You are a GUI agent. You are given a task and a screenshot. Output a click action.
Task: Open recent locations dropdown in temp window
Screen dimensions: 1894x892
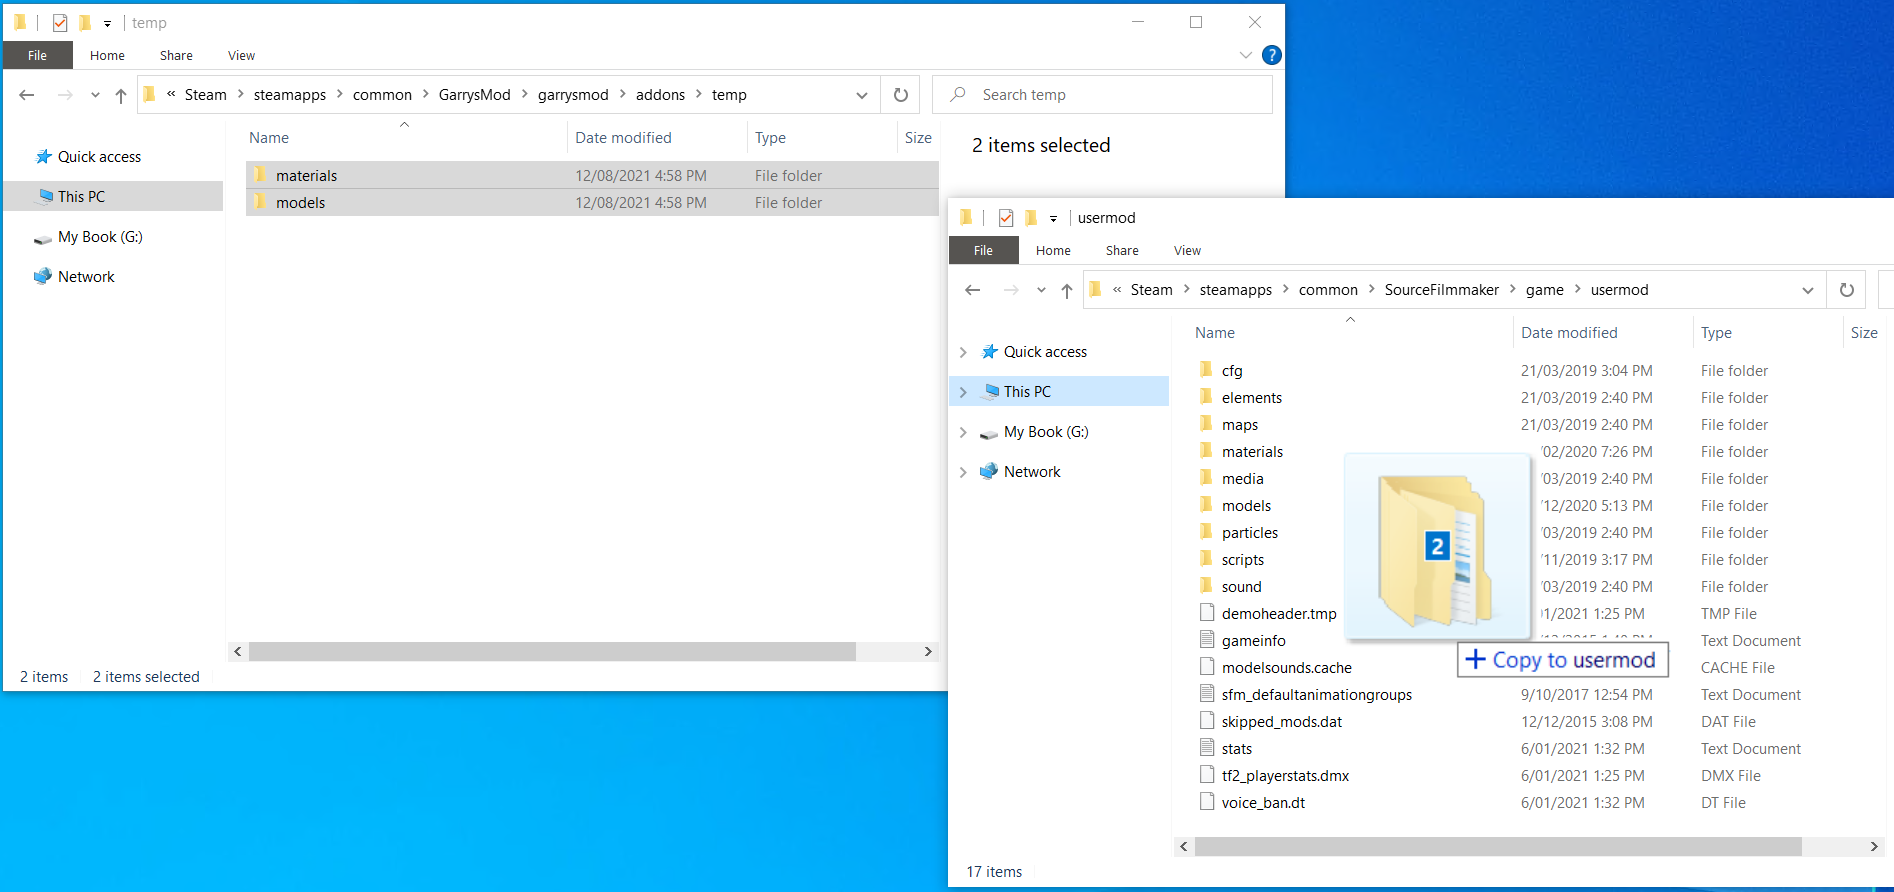point(95,95)
